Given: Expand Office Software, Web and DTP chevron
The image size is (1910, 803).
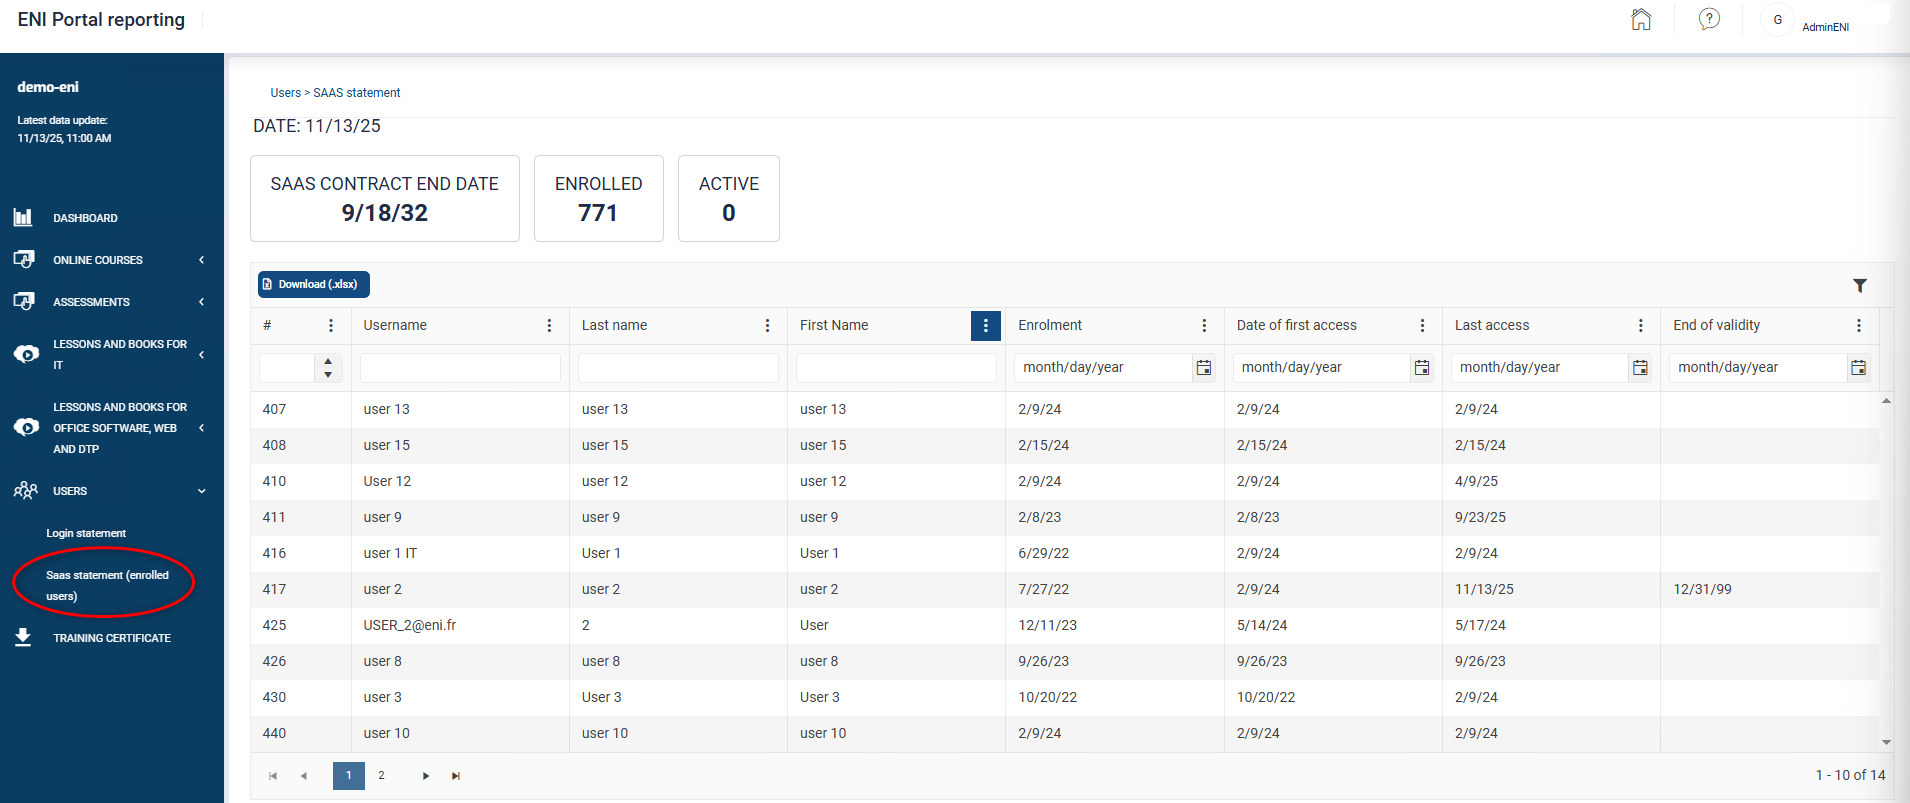Looking at the screenshot, I should 201,428.
